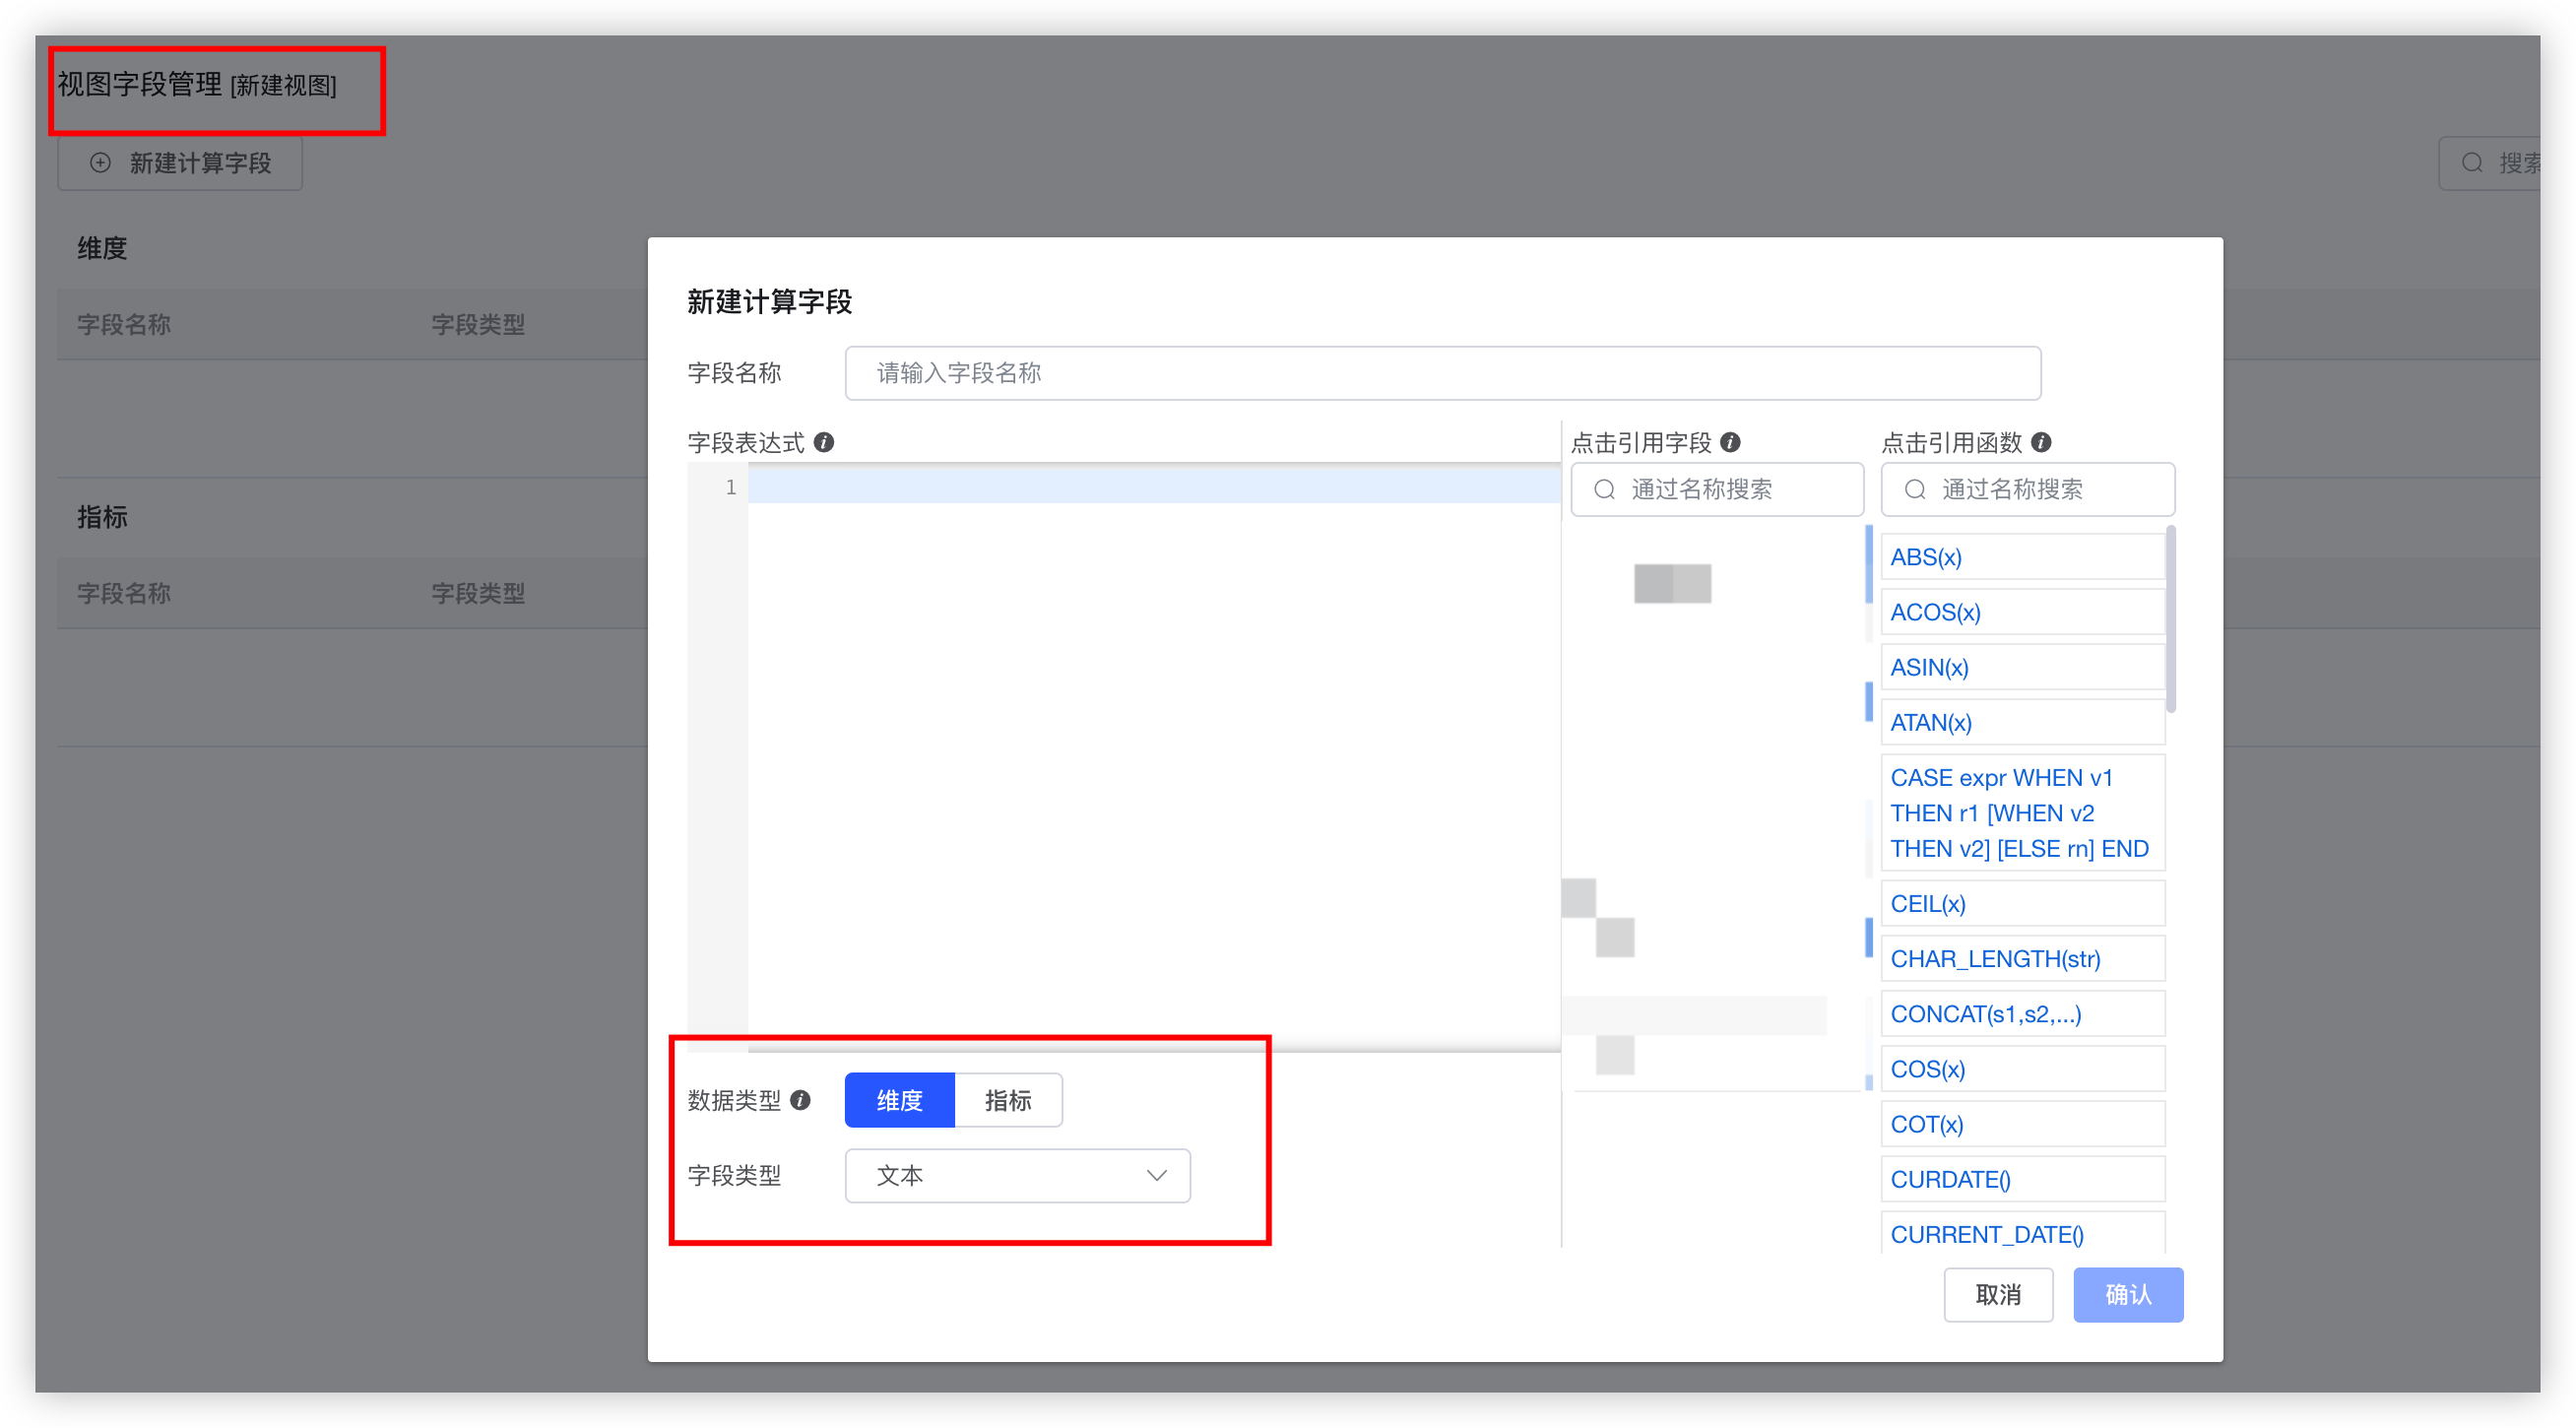The image size is (2576, 1428).
Task: Insert the CASE WHEN expression
Action: [2020, 812]
